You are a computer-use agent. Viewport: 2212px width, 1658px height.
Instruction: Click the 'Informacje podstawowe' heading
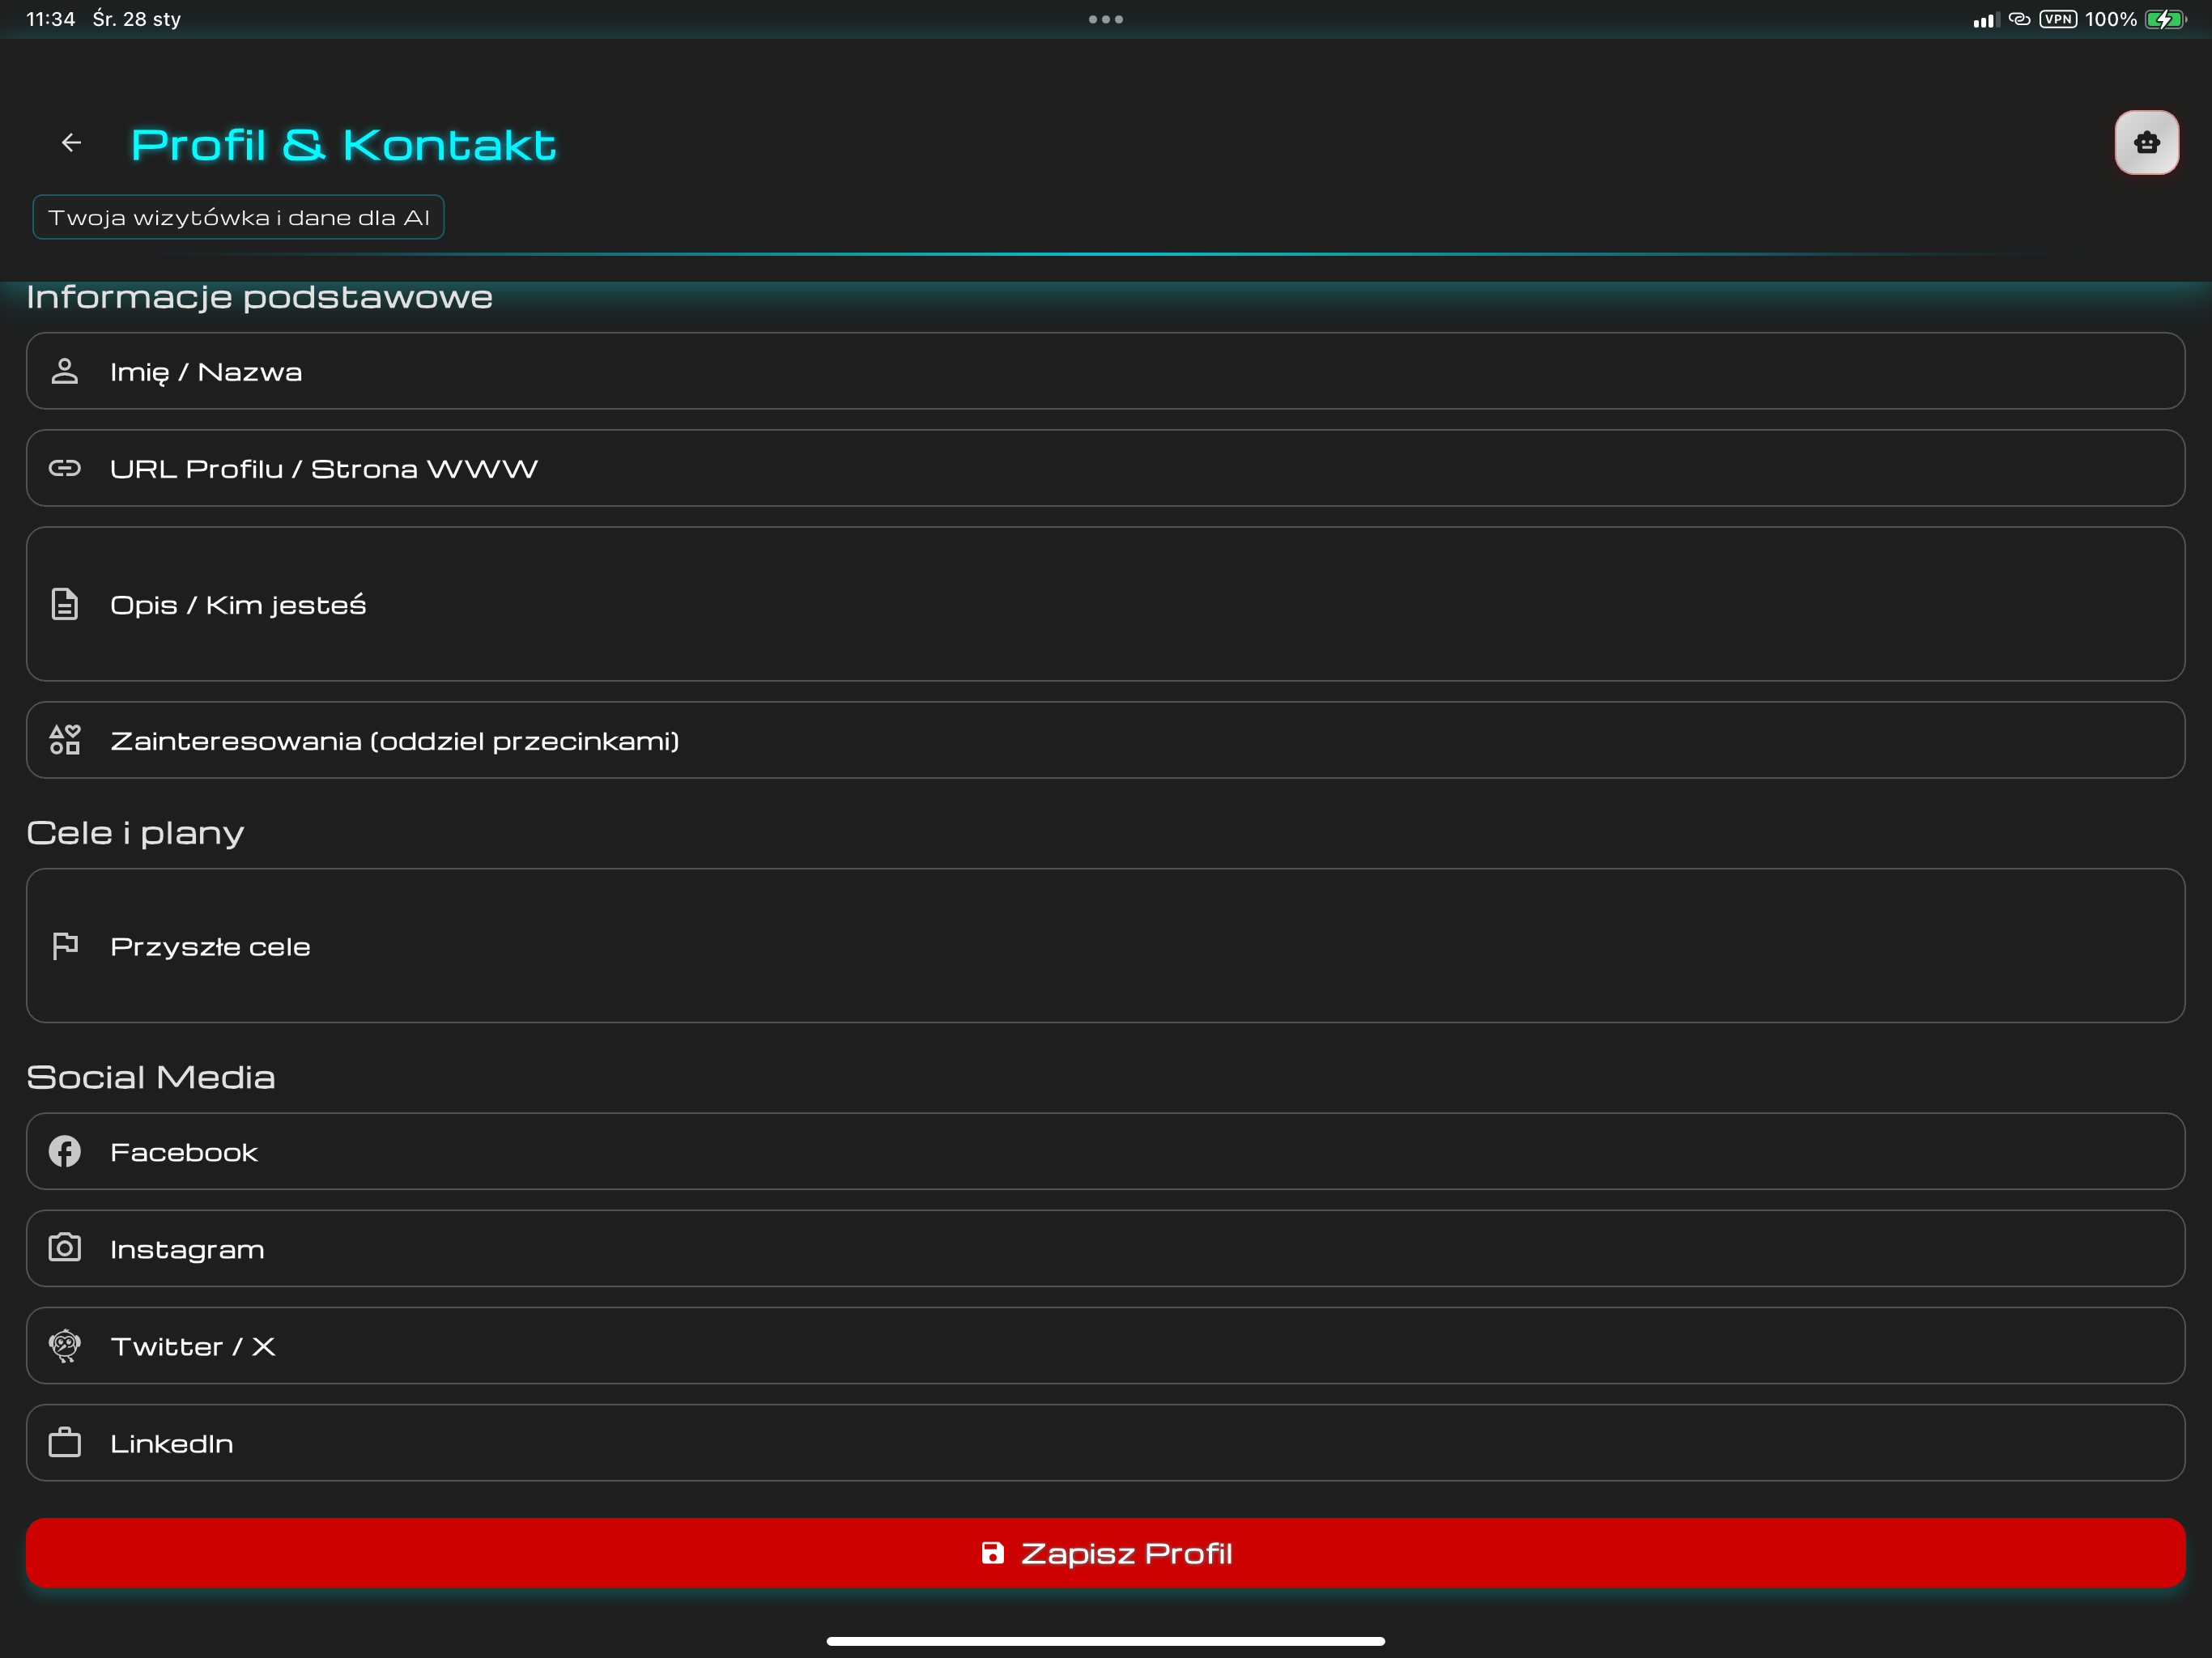[259, 298]
